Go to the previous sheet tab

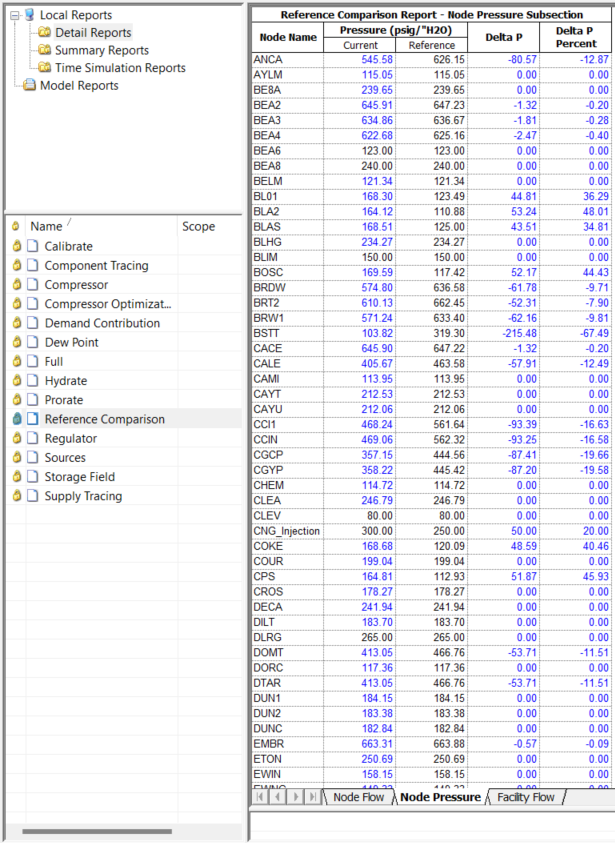277,797
